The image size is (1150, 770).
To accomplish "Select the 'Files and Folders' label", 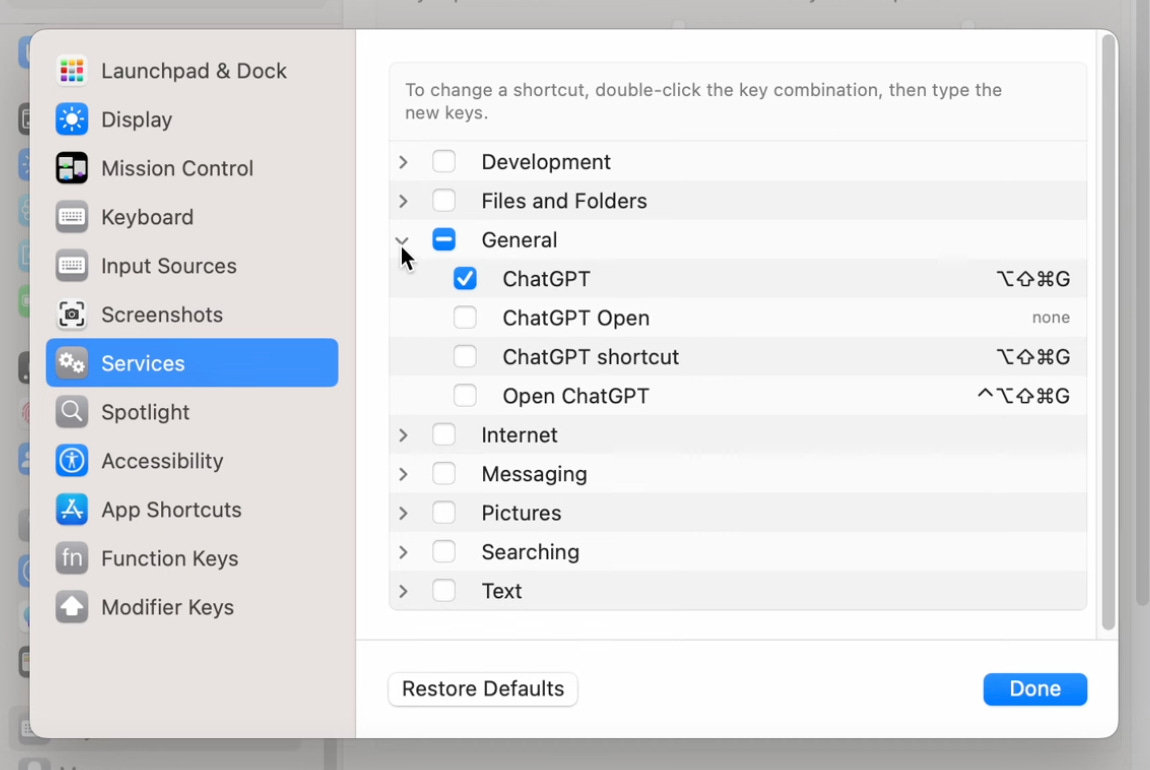I will (564, 201).
